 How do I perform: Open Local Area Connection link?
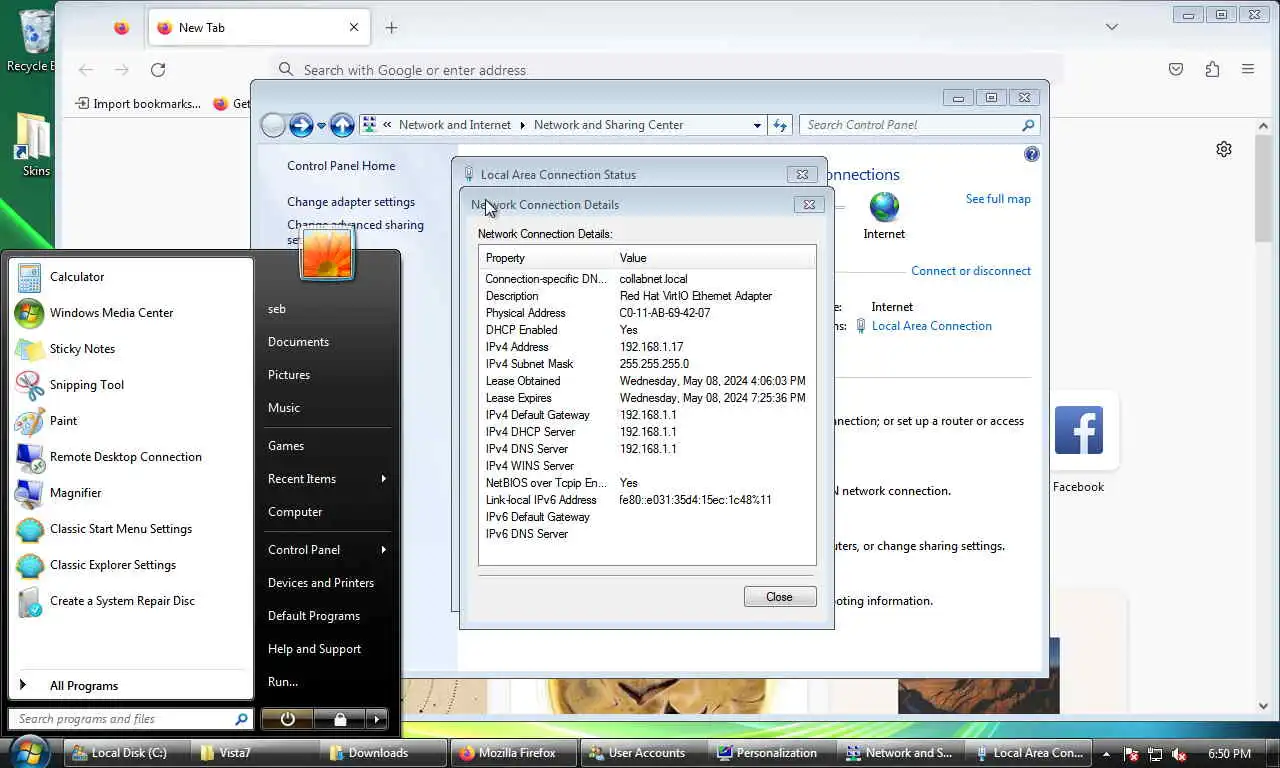(x=932, y=326)
